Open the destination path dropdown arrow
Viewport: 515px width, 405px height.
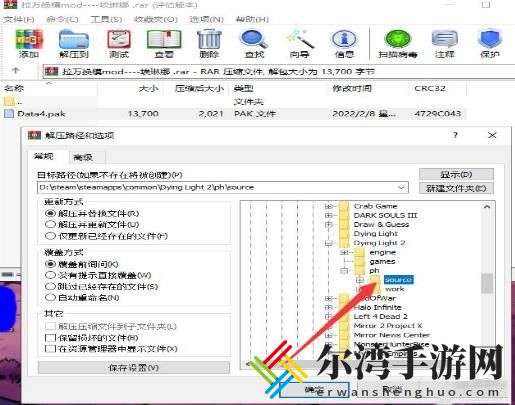pyautogui.click(x=401, y=187)
